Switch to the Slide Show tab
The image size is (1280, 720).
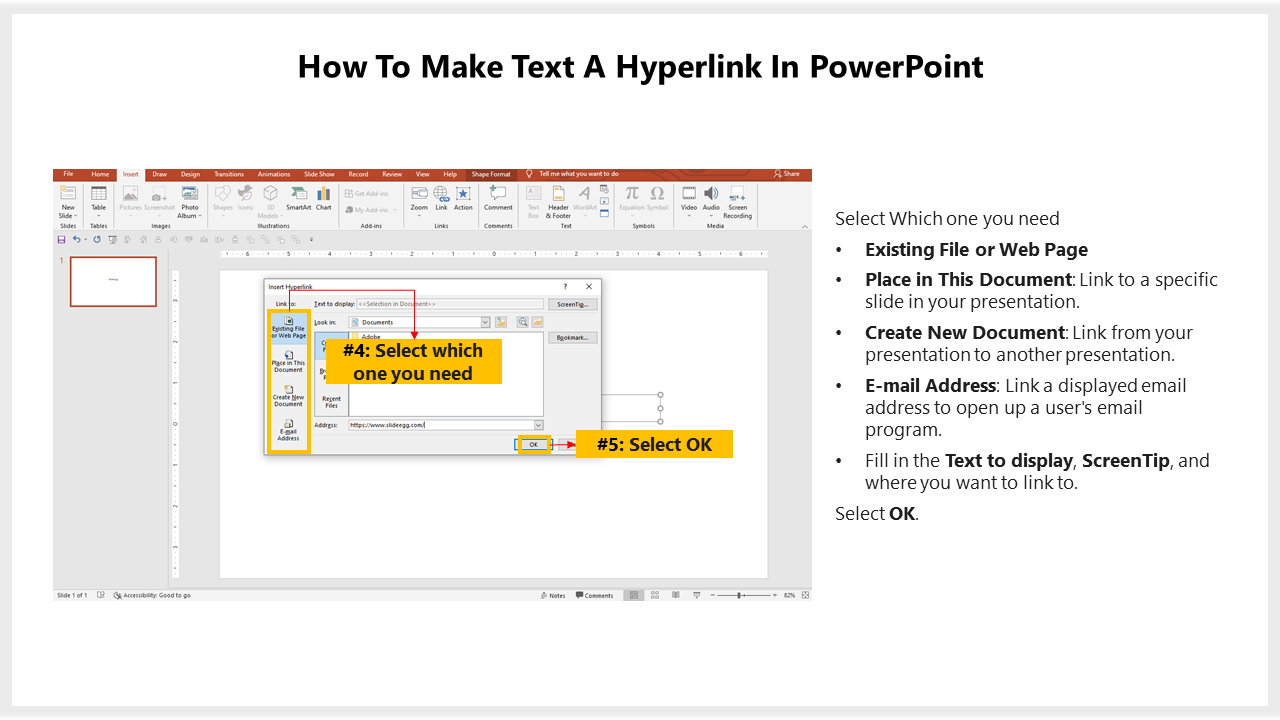coord(320,174)
